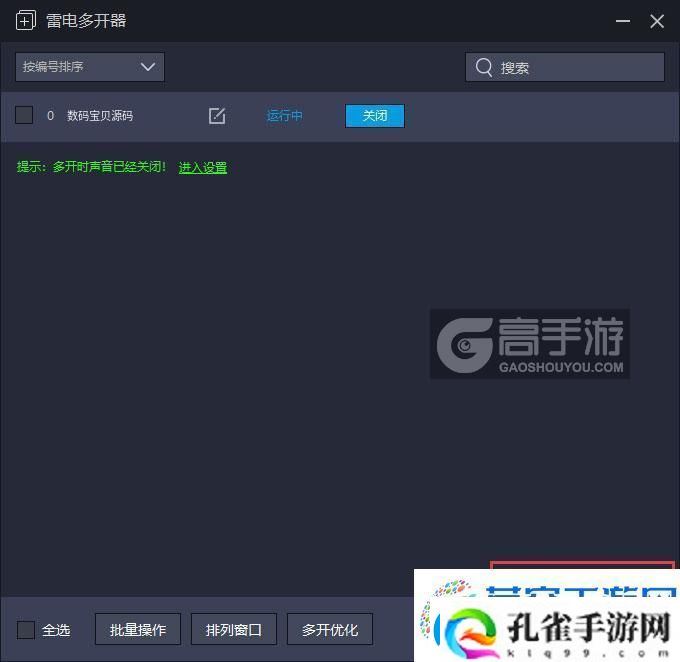Close the 雷电多开器 window
680x662 pixels.
657,21
